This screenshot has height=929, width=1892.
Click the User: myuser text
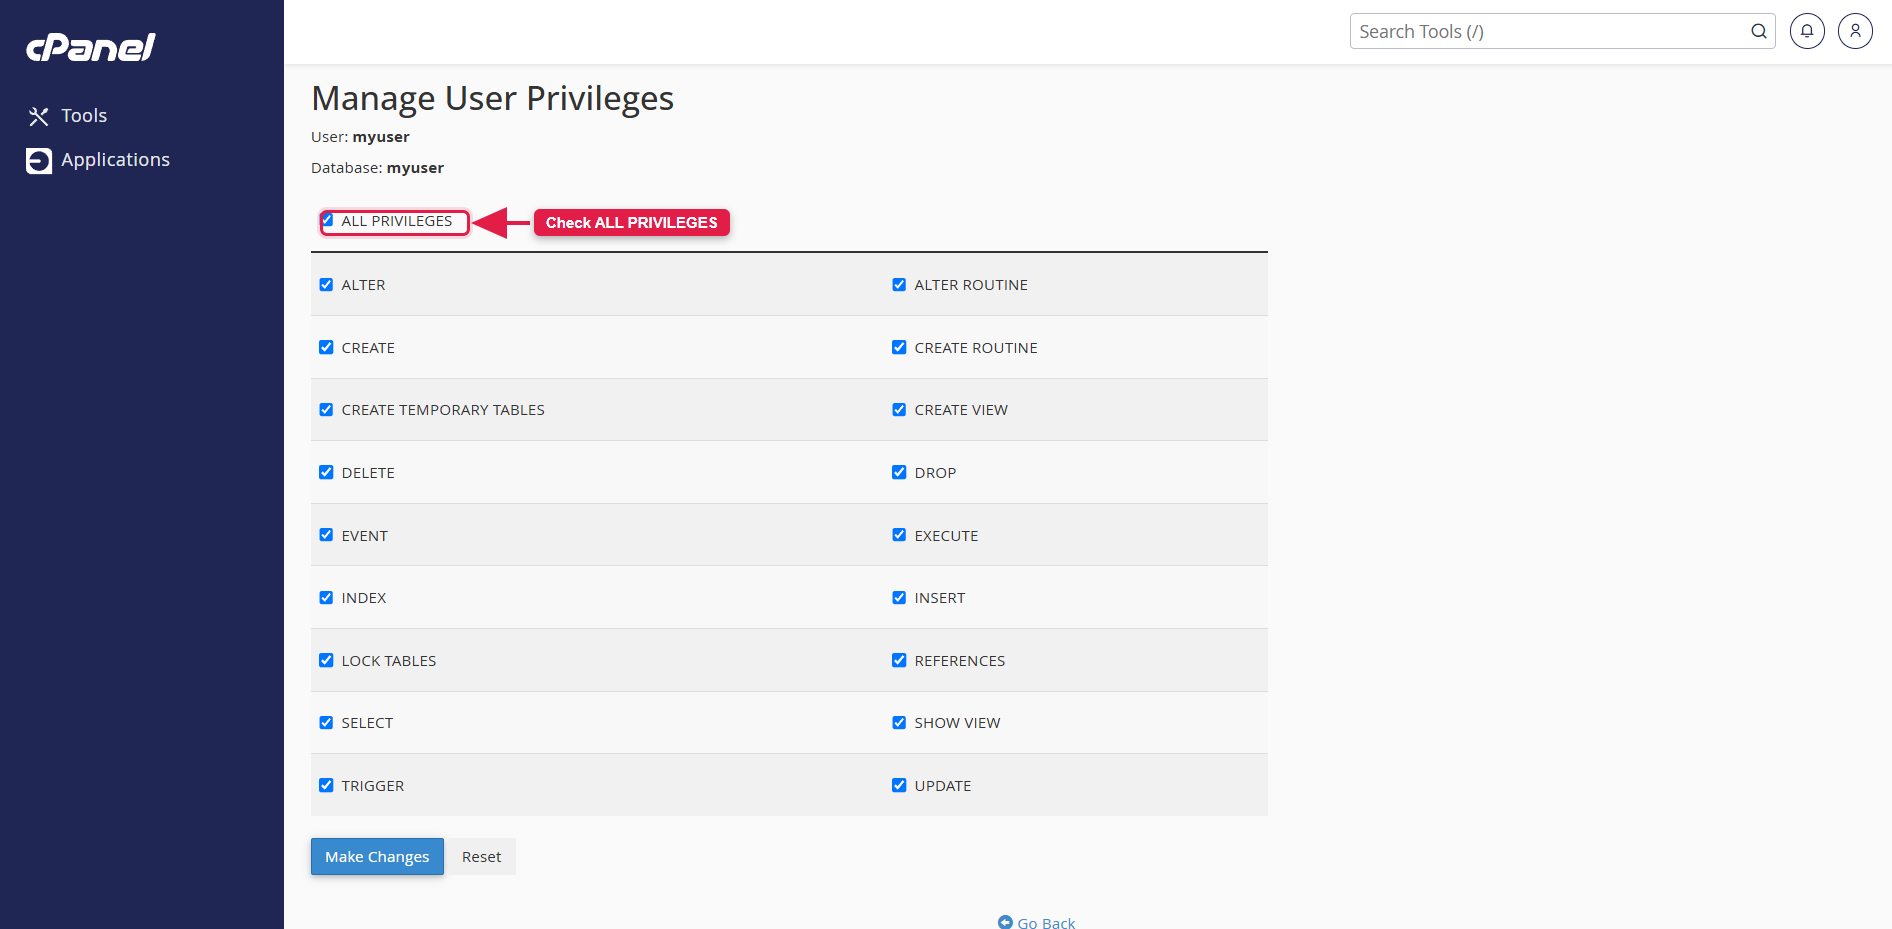(x=360, y=137)
